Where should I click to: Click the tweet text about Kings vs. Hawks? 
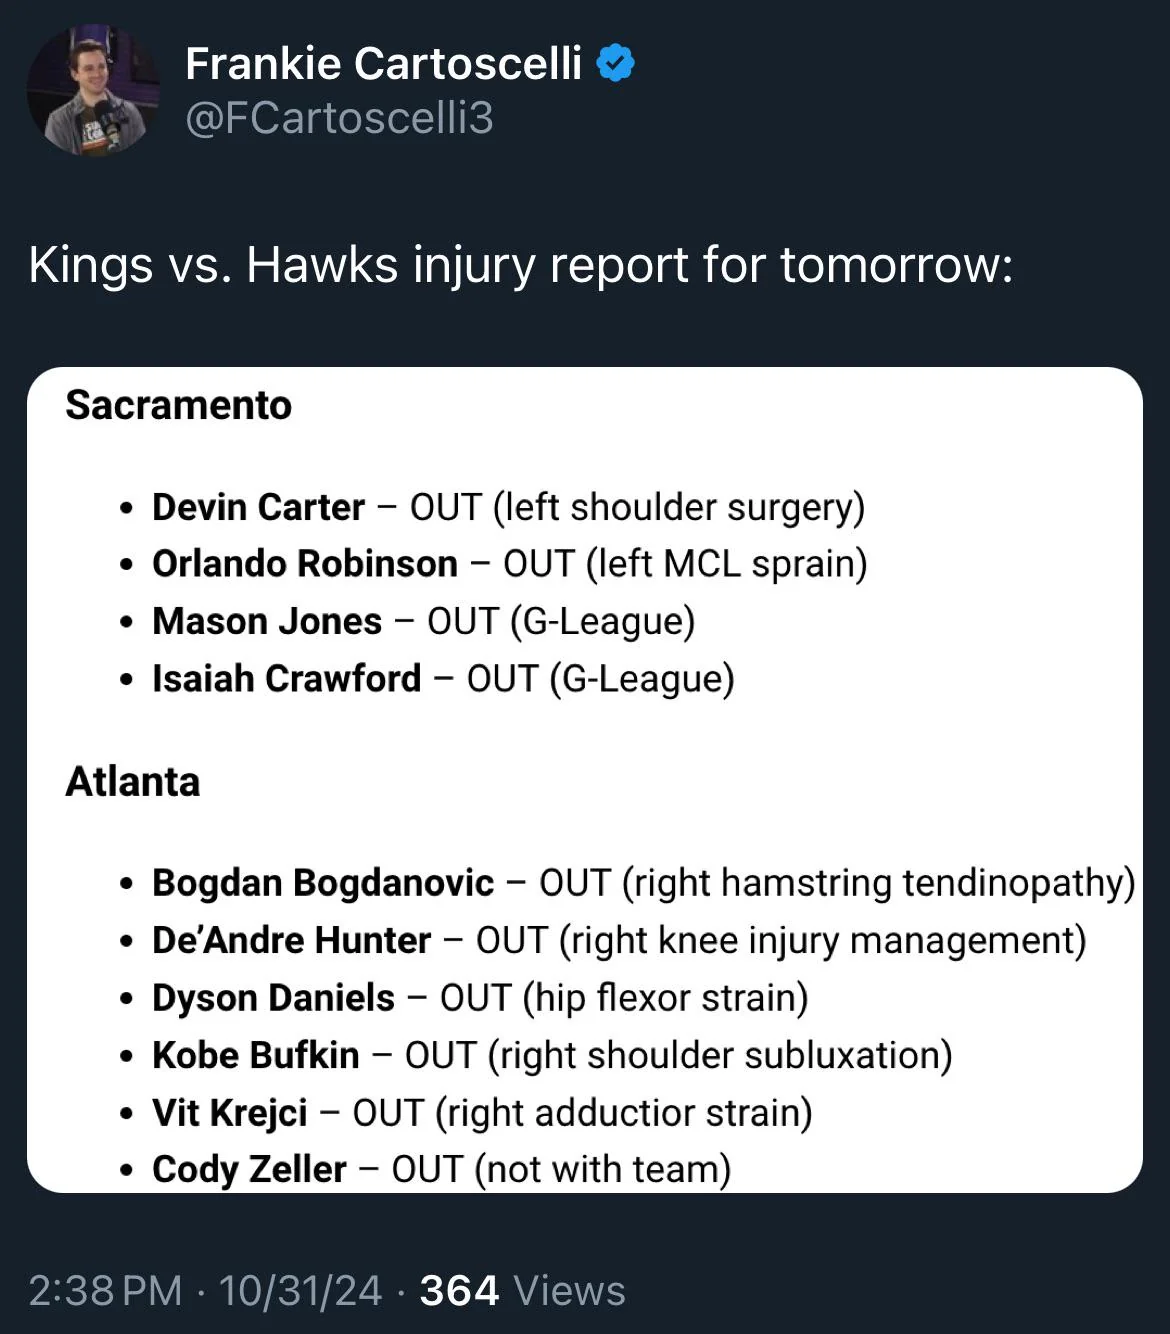(x=520, y=265)
